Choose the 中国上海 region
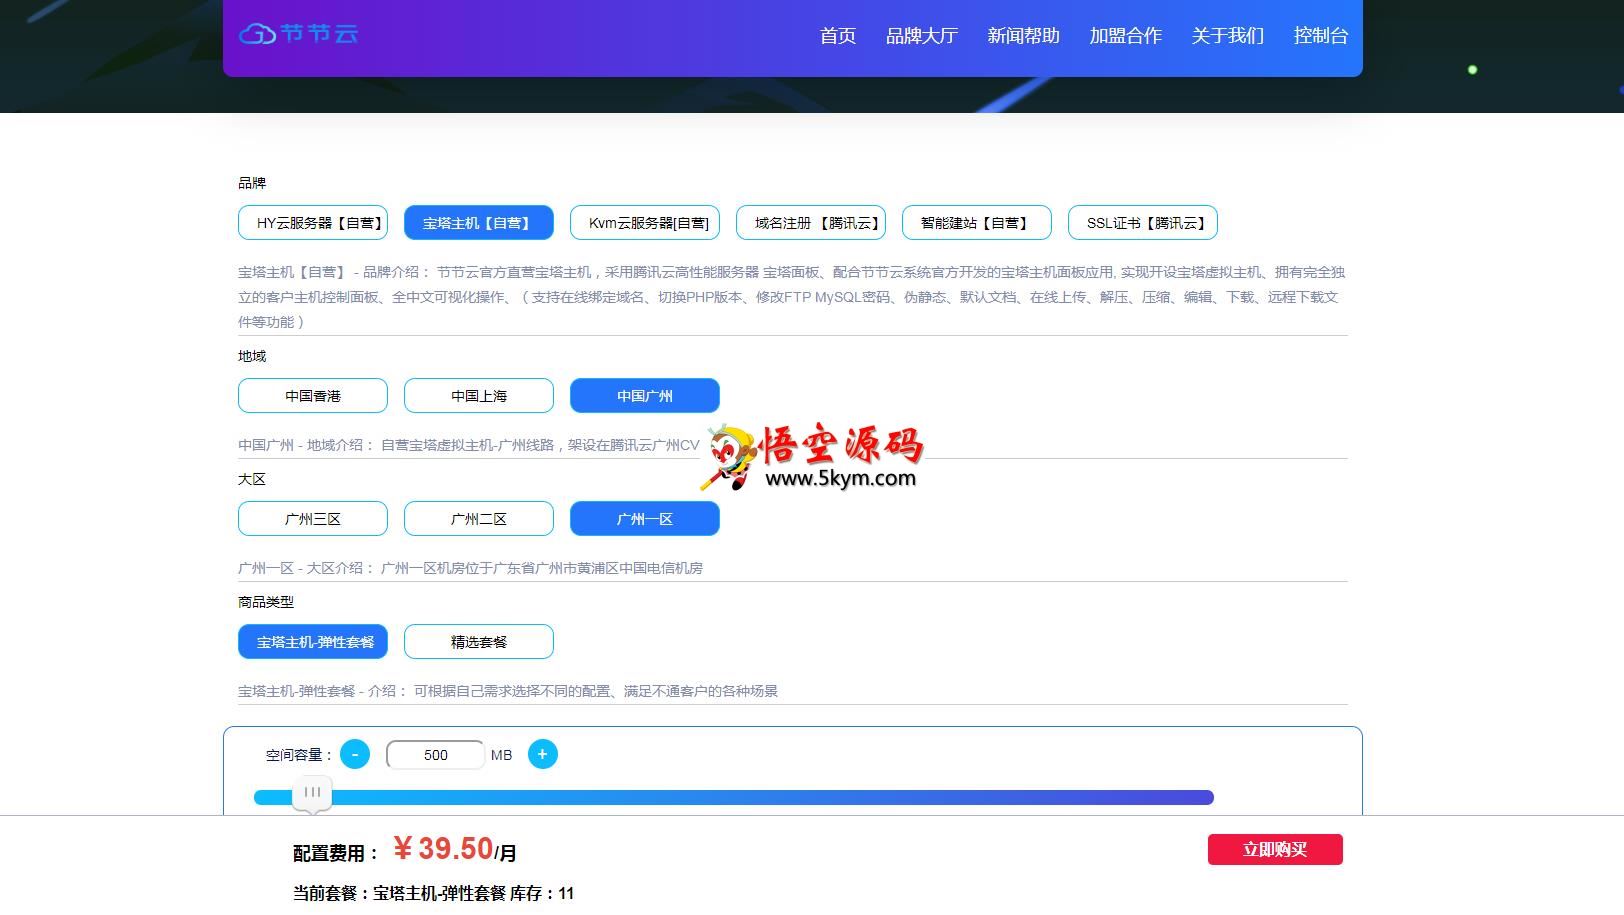Image resolution: width=1624 pixels, height=915 pixels. 479,396
